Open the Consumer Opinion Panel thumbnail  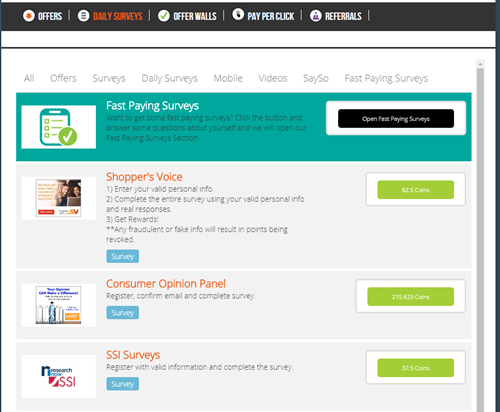pos(58,305)
